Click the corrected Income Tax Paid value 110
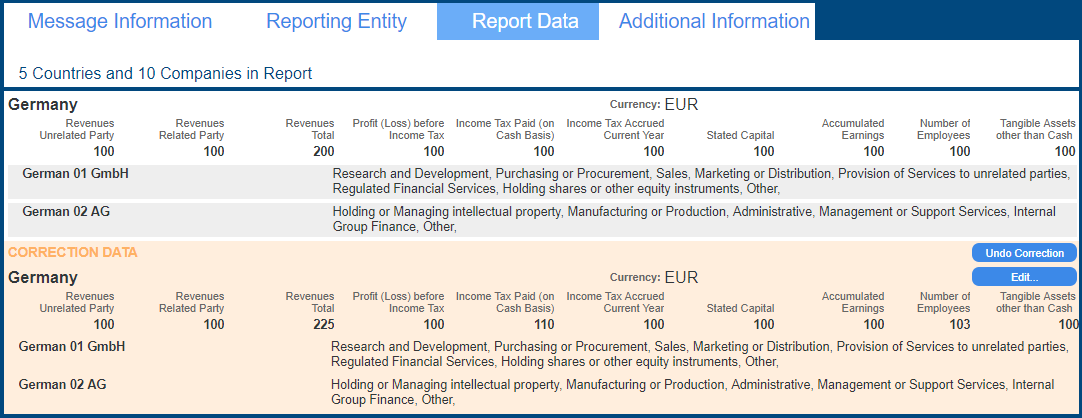 [543, 325]
